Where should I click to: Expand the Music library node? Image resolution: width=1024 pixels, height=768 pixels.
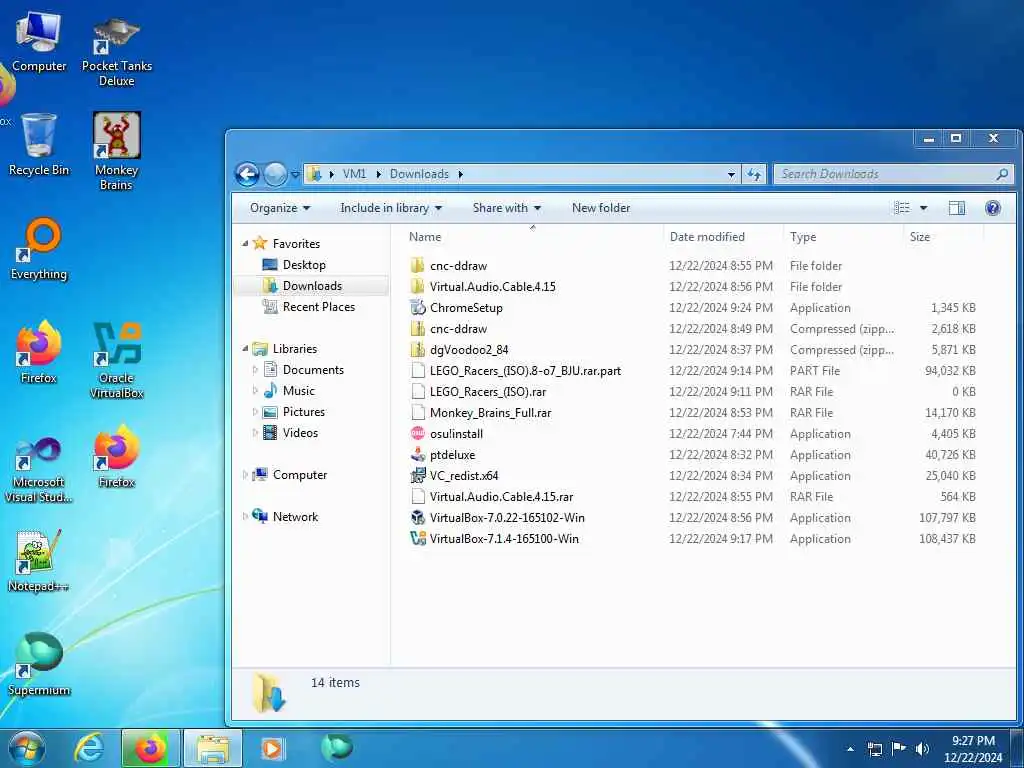tap(255, 391)
